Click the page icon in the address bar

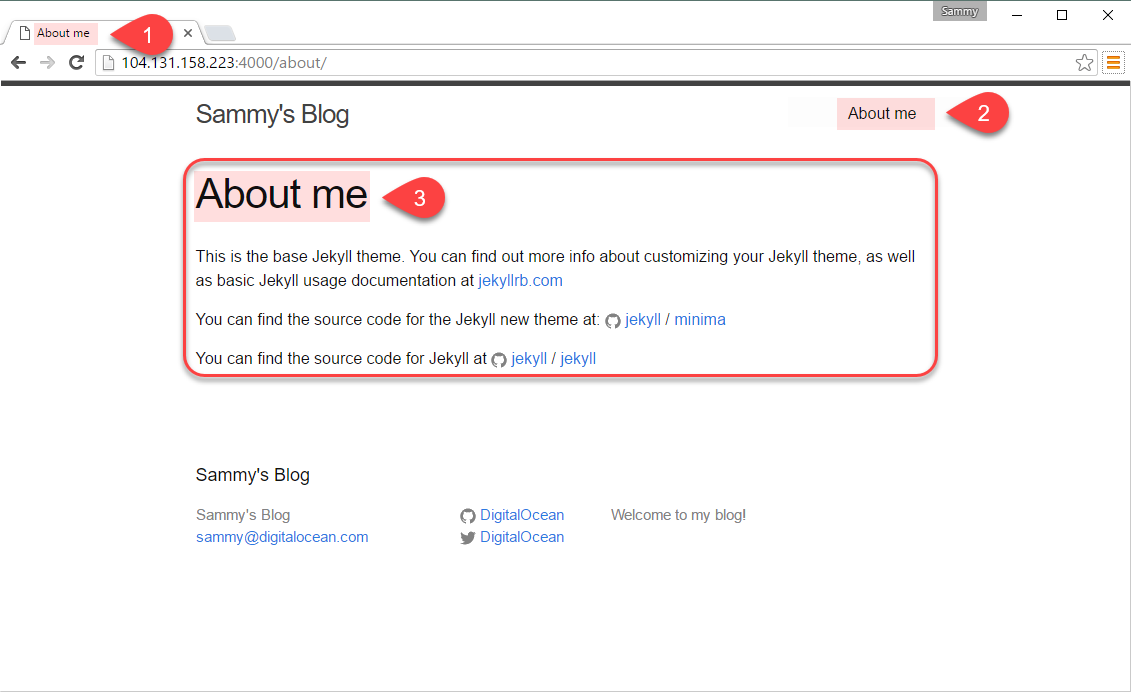108,63
